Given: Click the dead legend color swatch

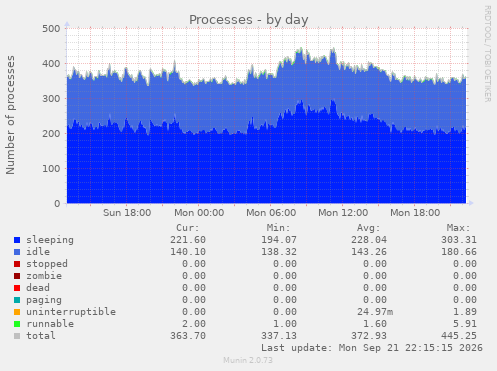Looking at the screenshot, I should pyautogui.click(x=17, y=288).
